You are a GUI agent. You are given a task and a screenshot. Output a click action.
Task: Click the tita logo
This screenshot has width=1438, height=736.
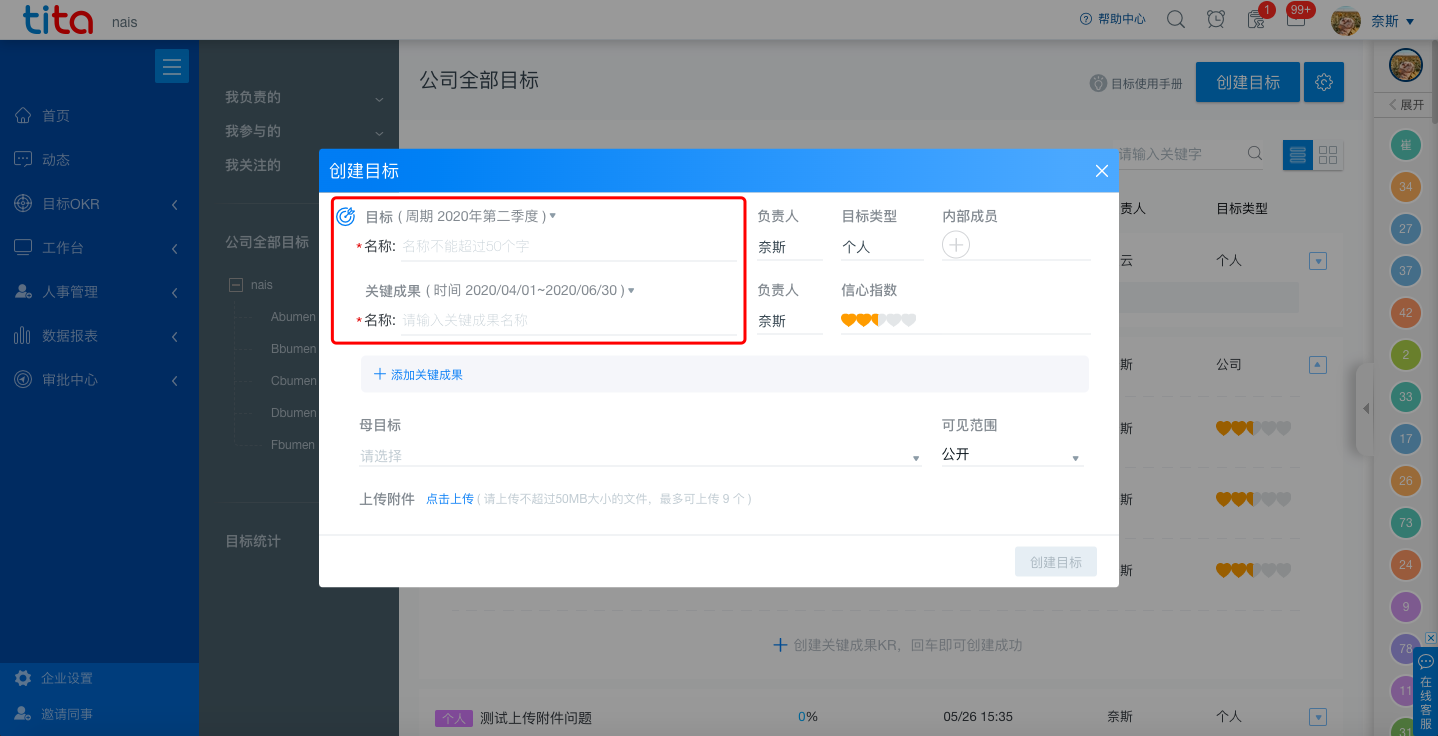click(58, 19)
